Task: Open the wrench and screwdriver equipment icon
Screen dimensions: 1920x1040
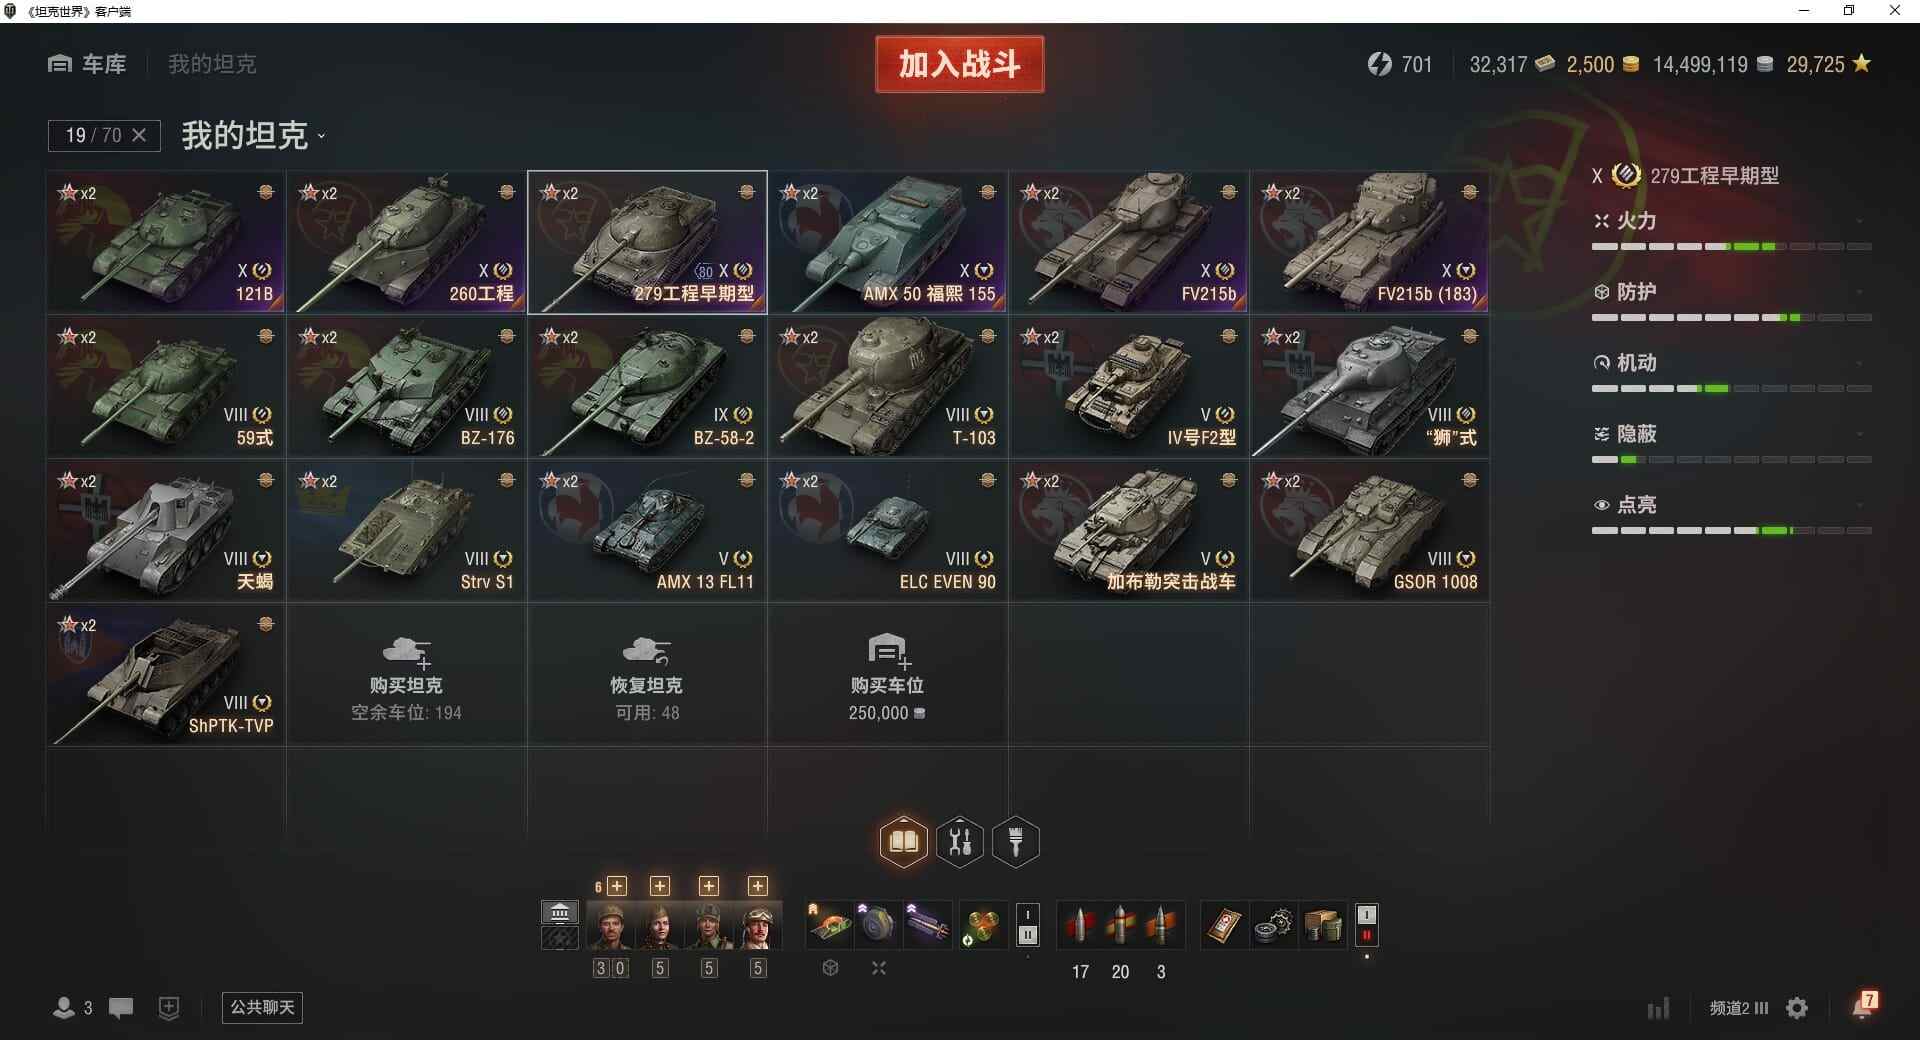Action: (960, 842)
